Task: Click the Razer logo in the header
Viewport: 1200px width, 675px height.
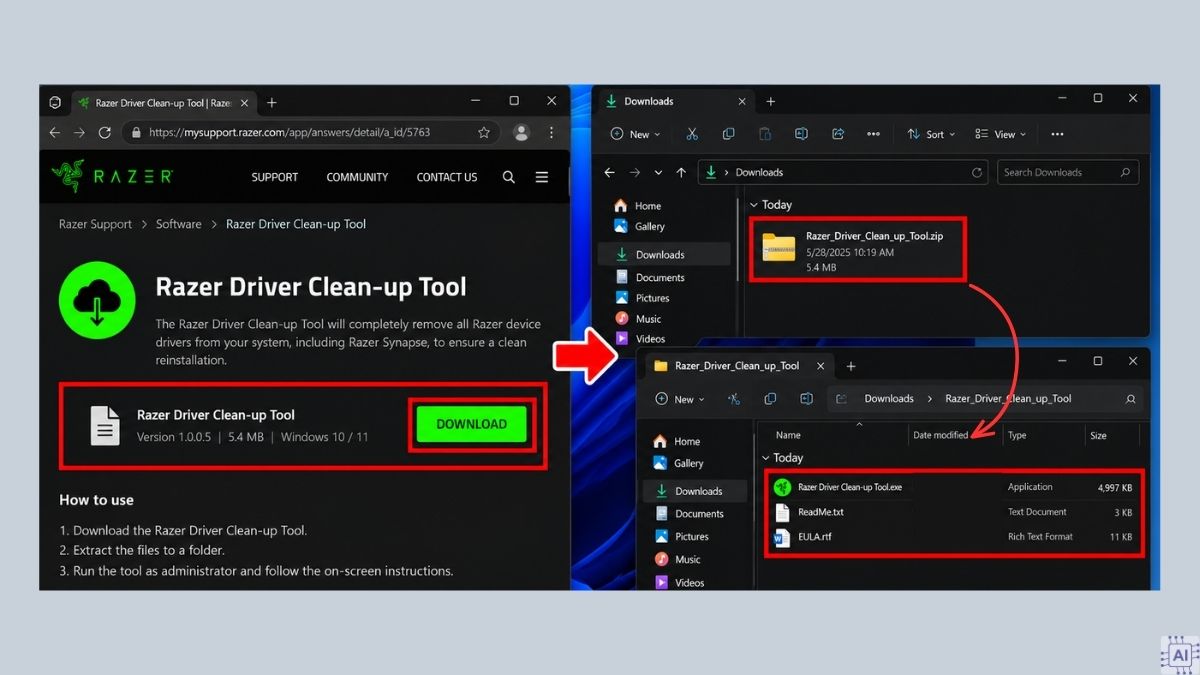Action: [x=111, y=176]
